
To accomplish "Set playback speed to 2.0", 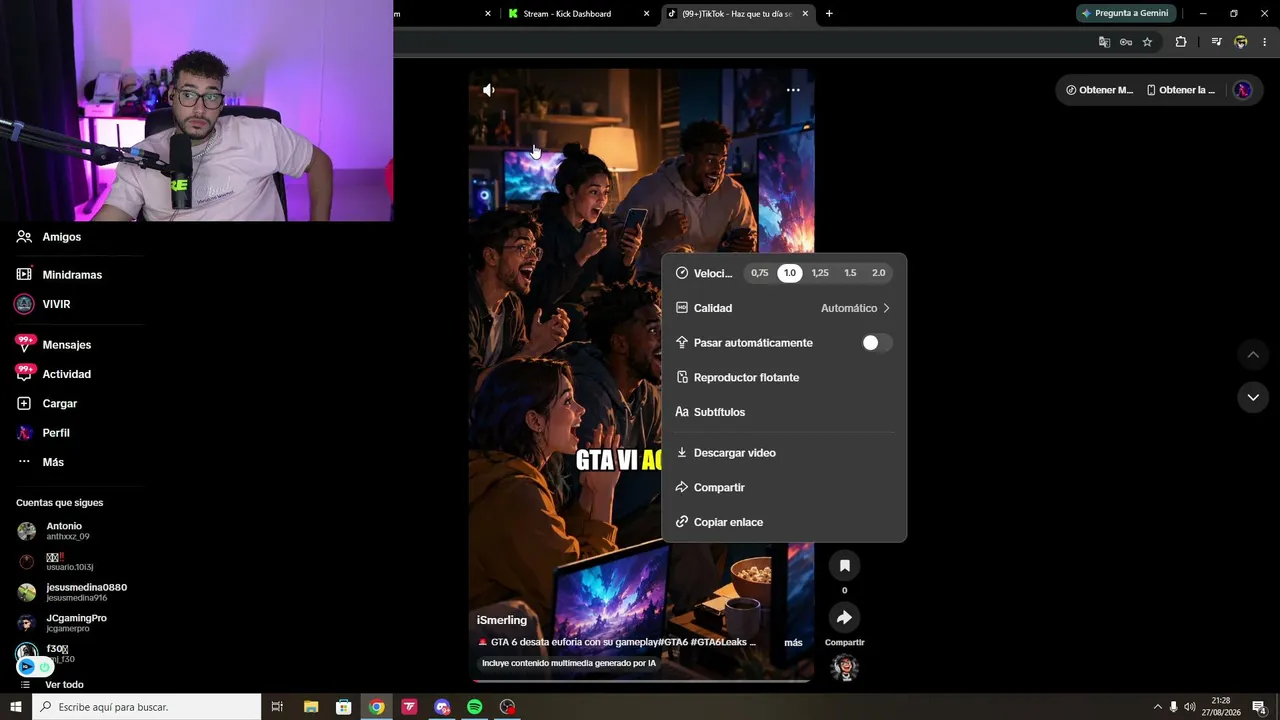I will [x=879, y=273].
